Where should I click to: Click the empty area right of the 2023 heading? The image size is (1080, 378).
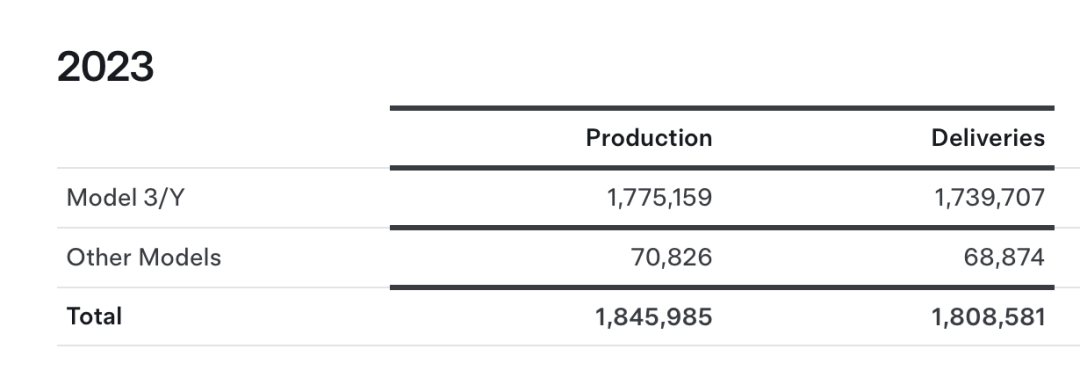(613, 67)
